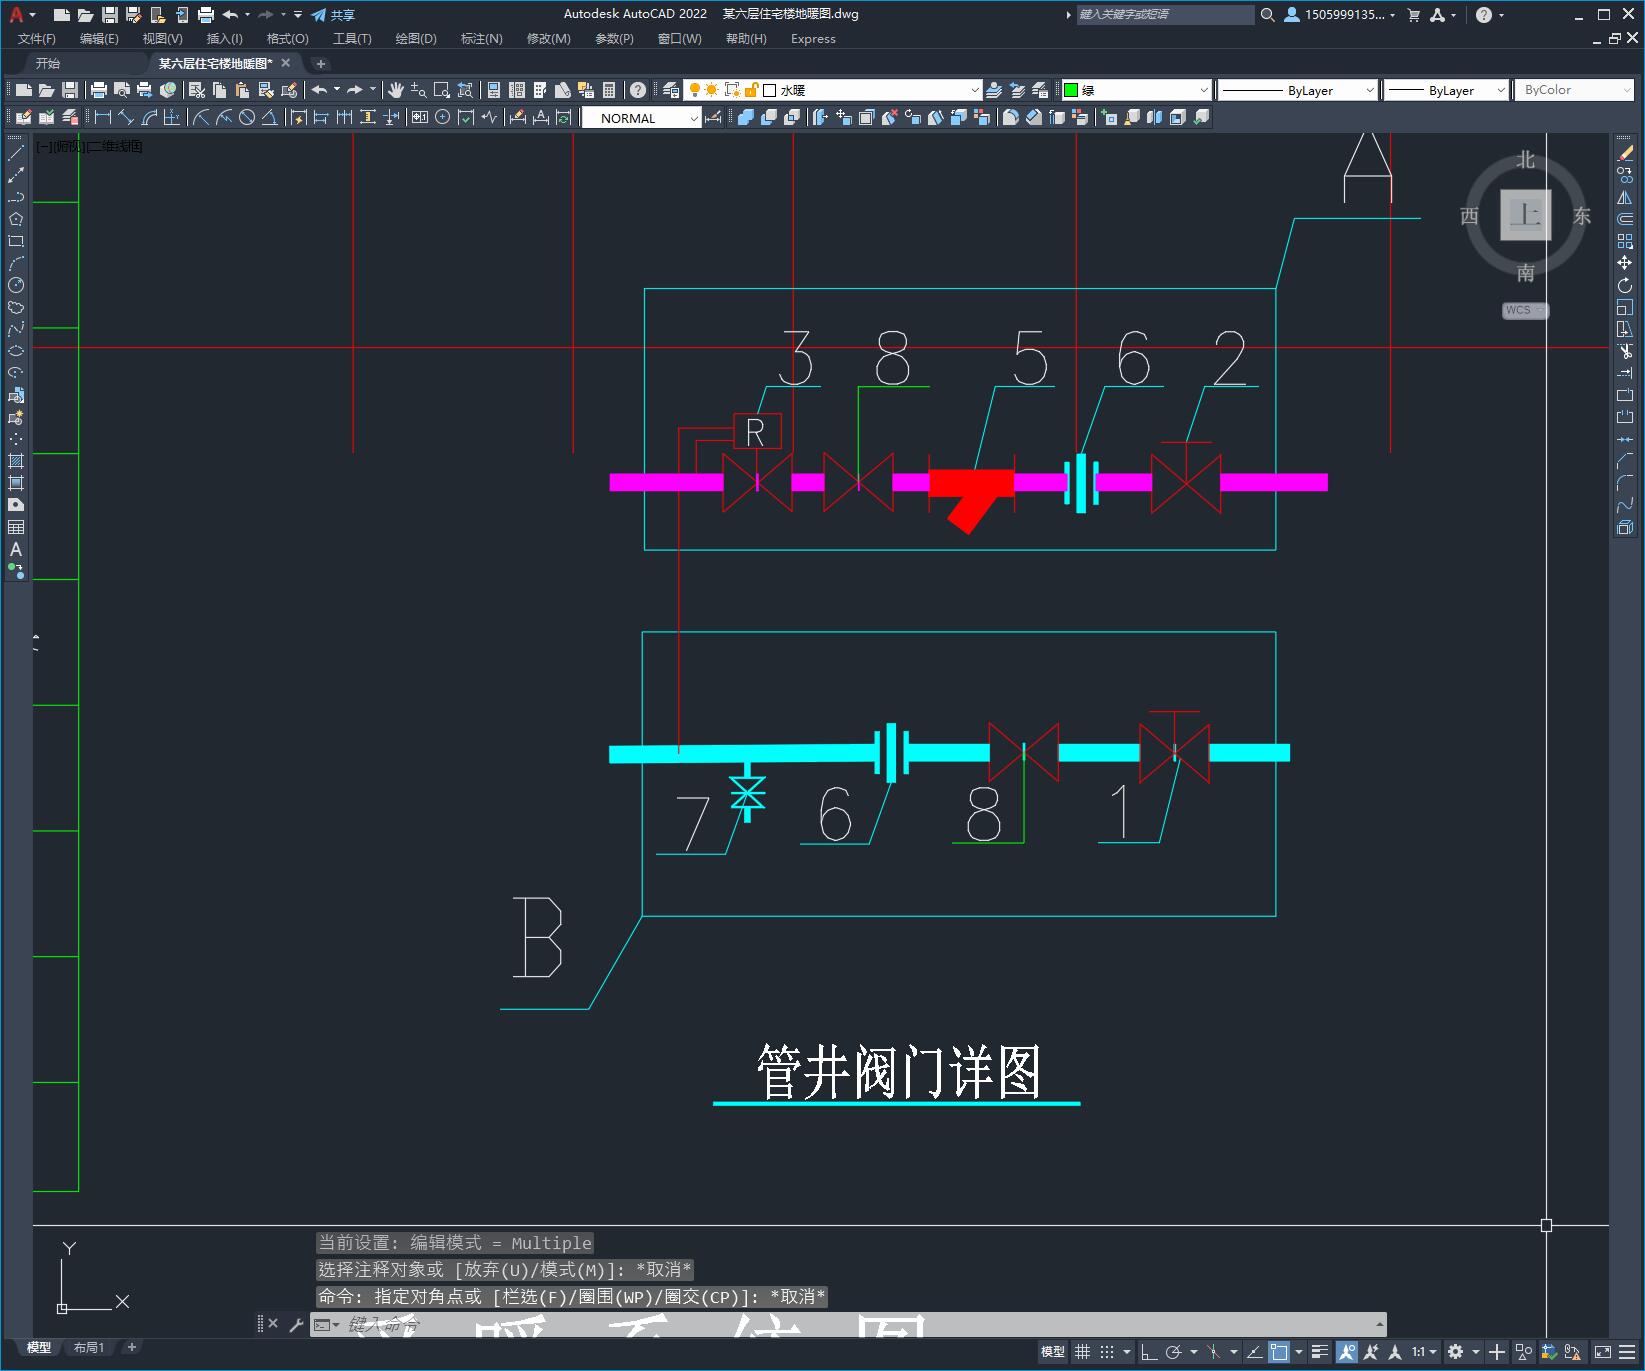Open the Autodesk App Store cart icon

[1413, 15]
